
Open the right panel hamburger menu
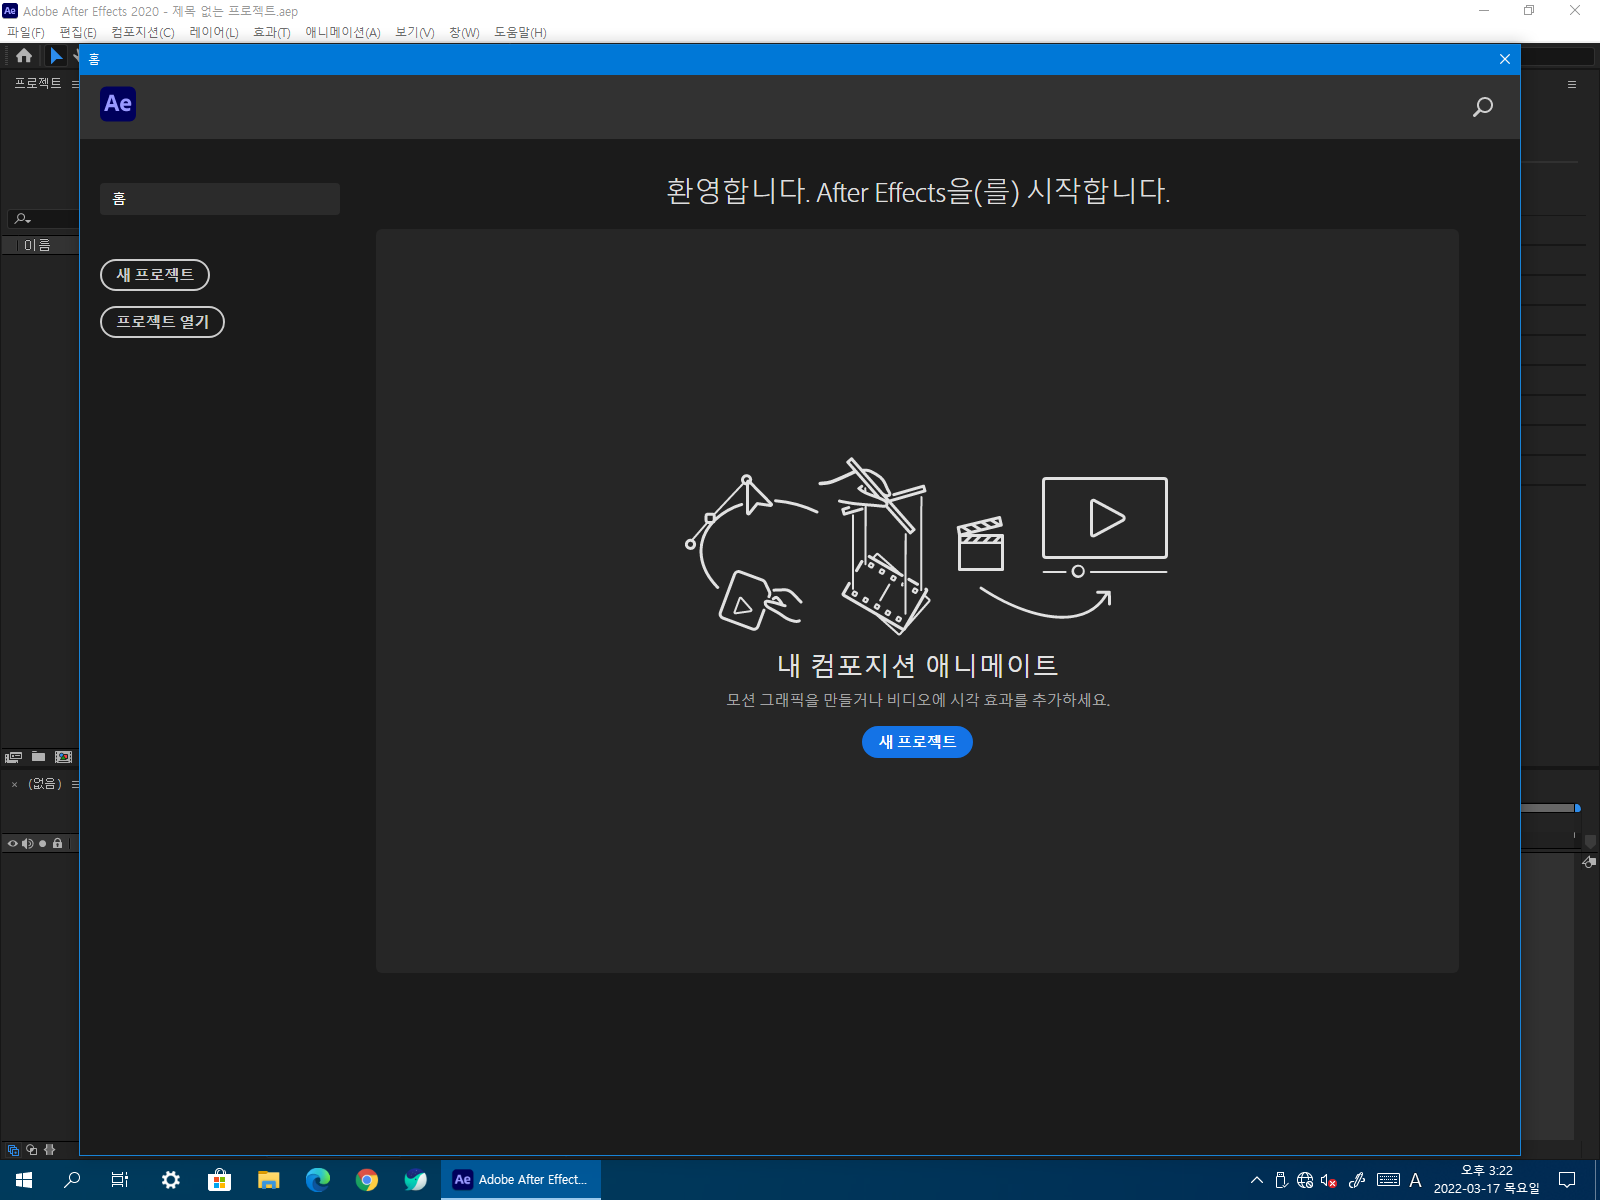click(x=1572, y=85)
